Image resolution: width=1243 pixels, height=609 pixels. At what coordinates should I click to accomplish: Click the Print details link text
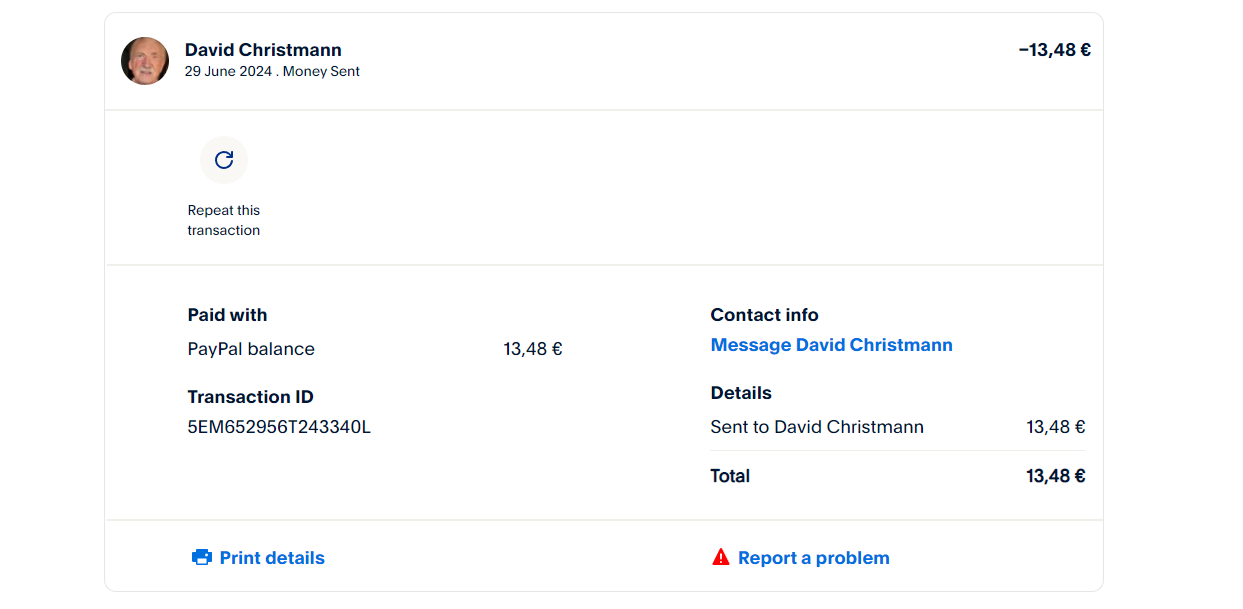[272, 558]
